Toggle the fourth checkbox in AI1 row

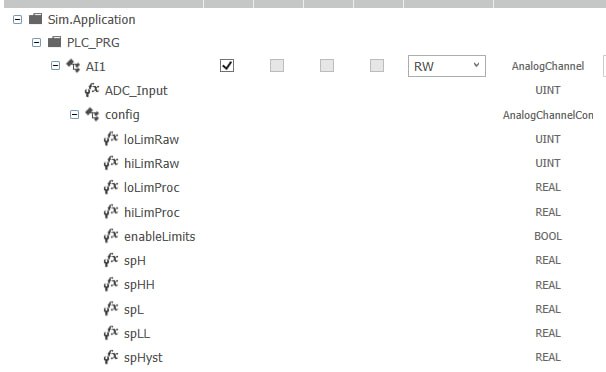(x=377, y=66)
